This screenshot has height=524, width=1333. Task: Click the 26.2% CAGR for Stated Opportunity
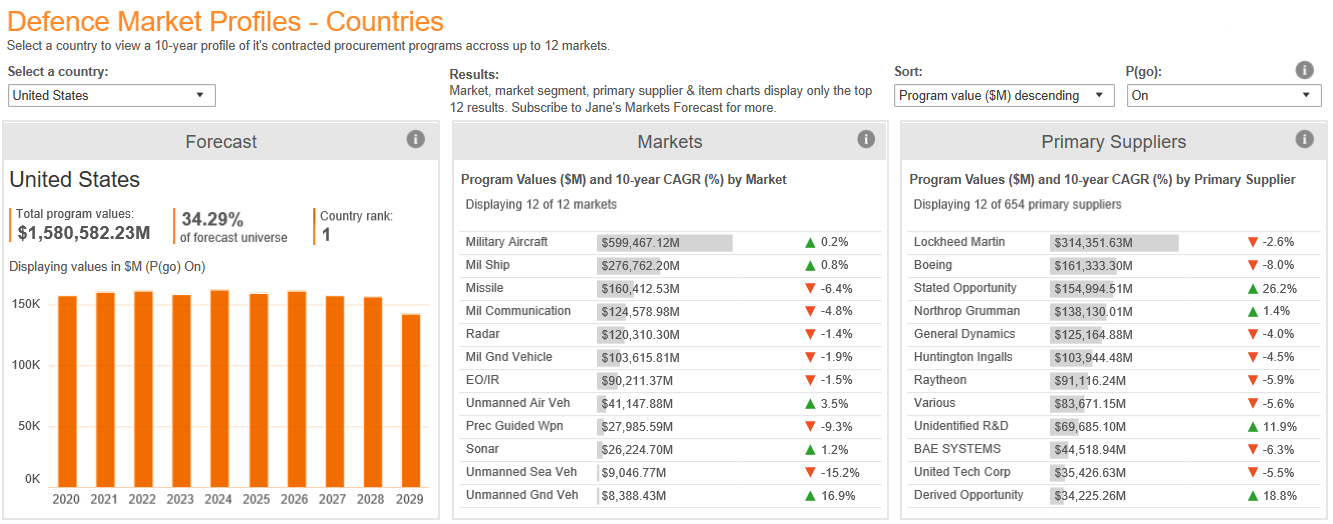[1281, 288]
